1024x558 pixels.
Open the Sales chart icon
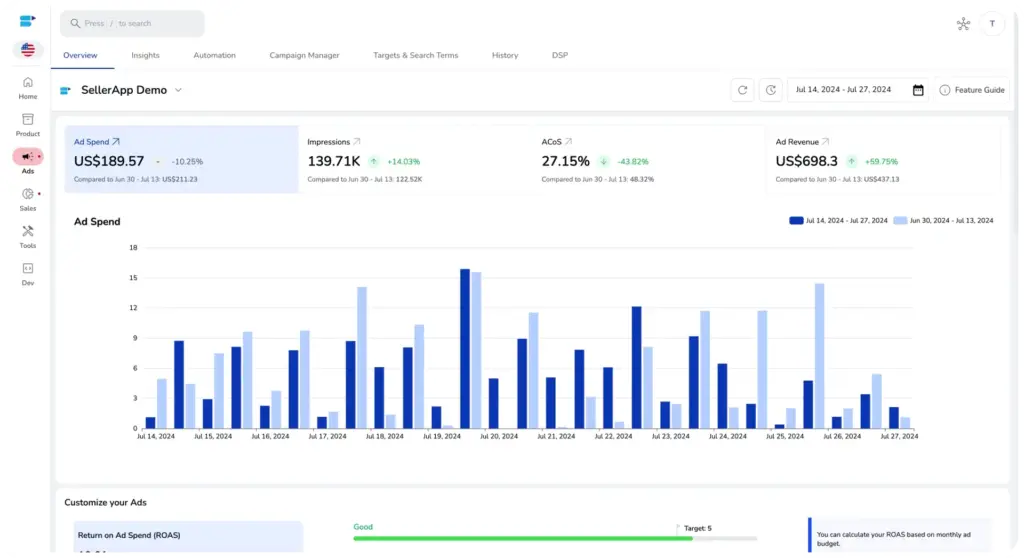point(28,194)
